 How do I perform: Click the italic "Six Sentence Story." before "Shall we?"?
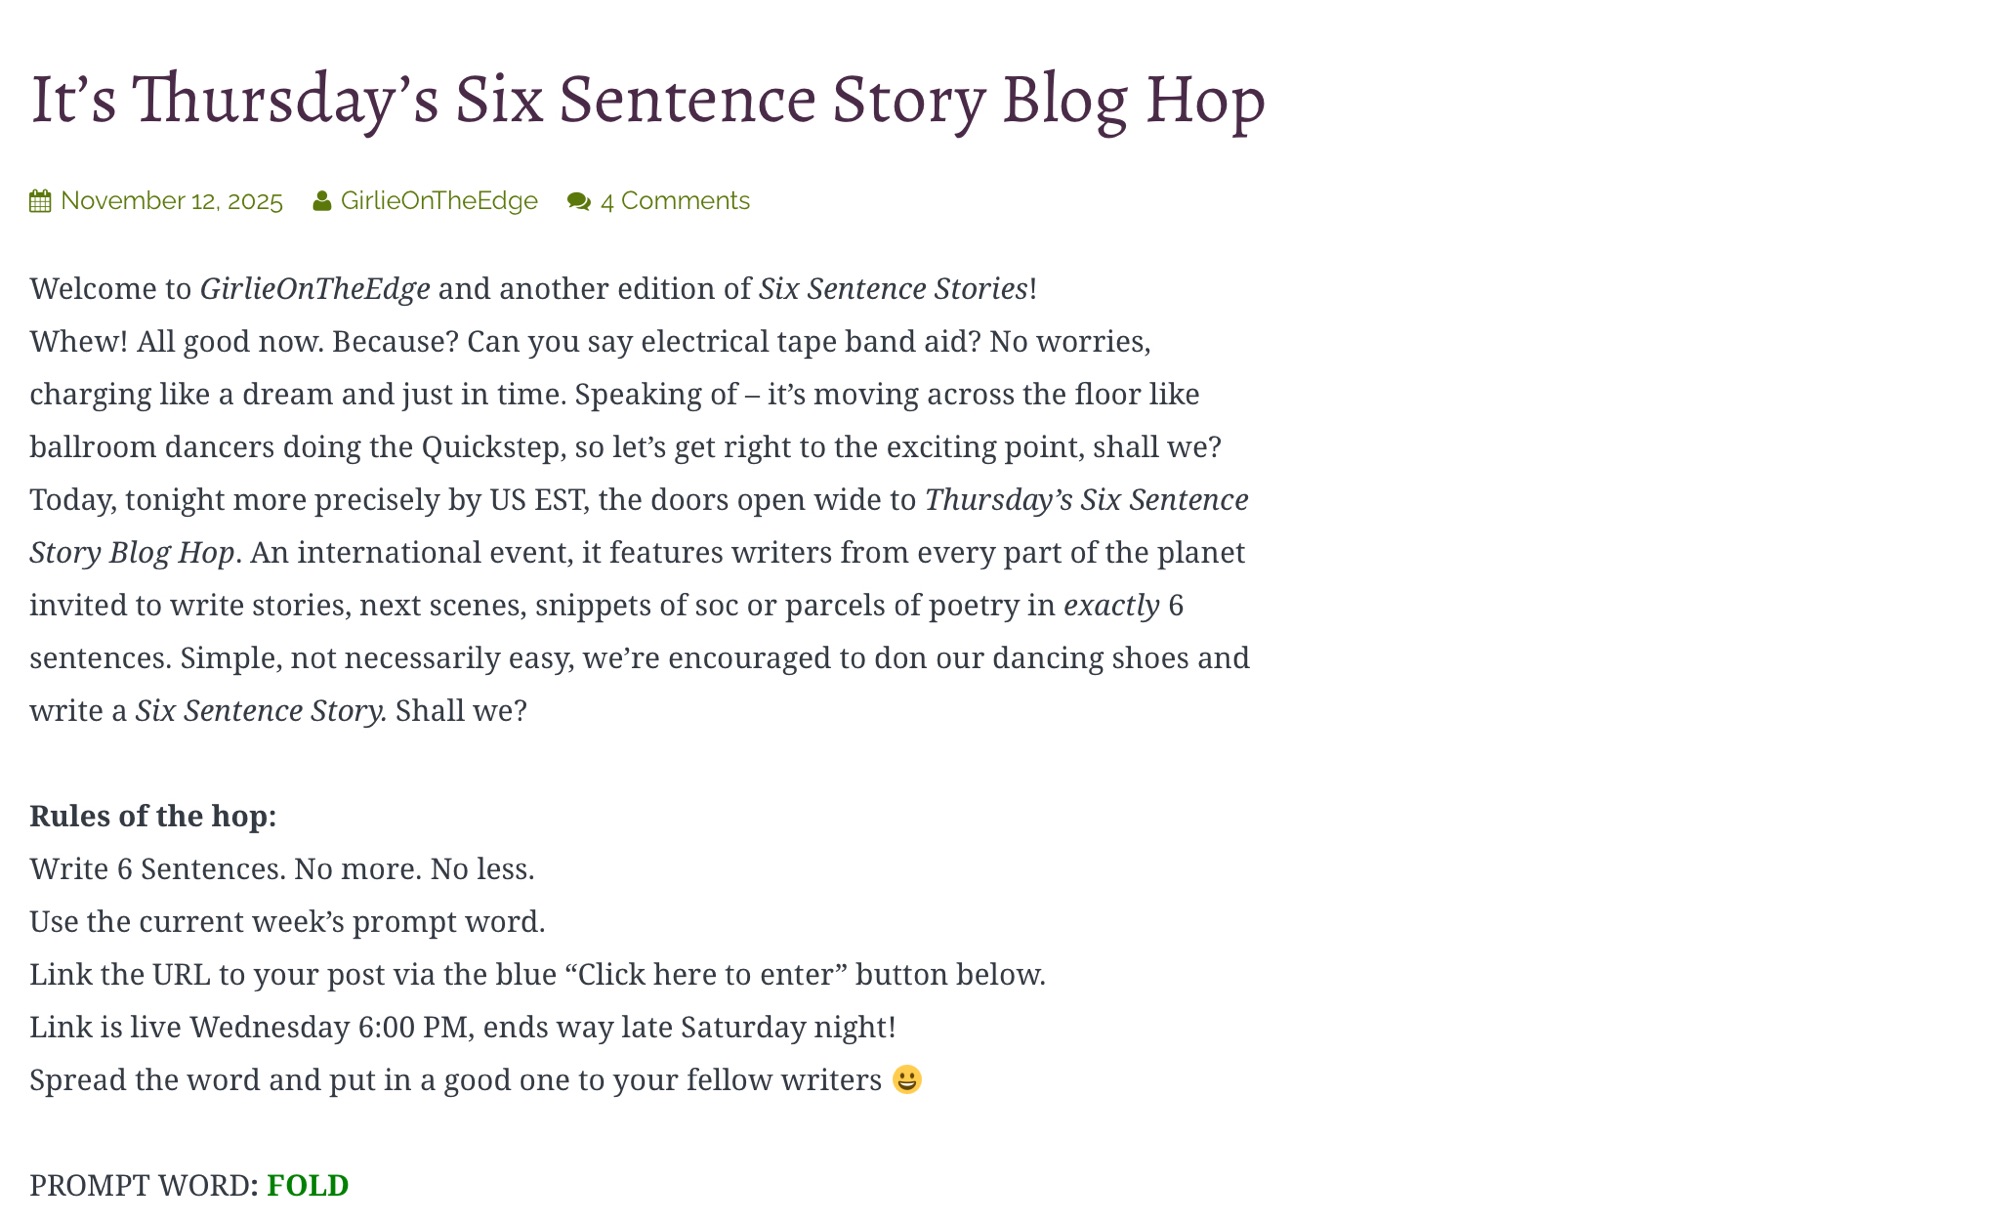261,711
